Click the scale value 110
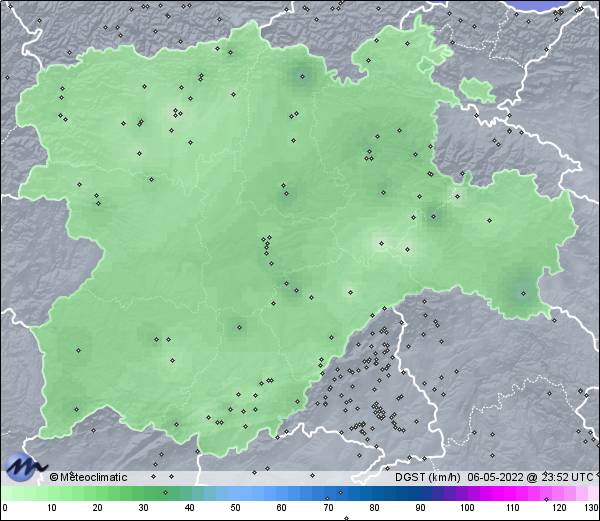 513,508
